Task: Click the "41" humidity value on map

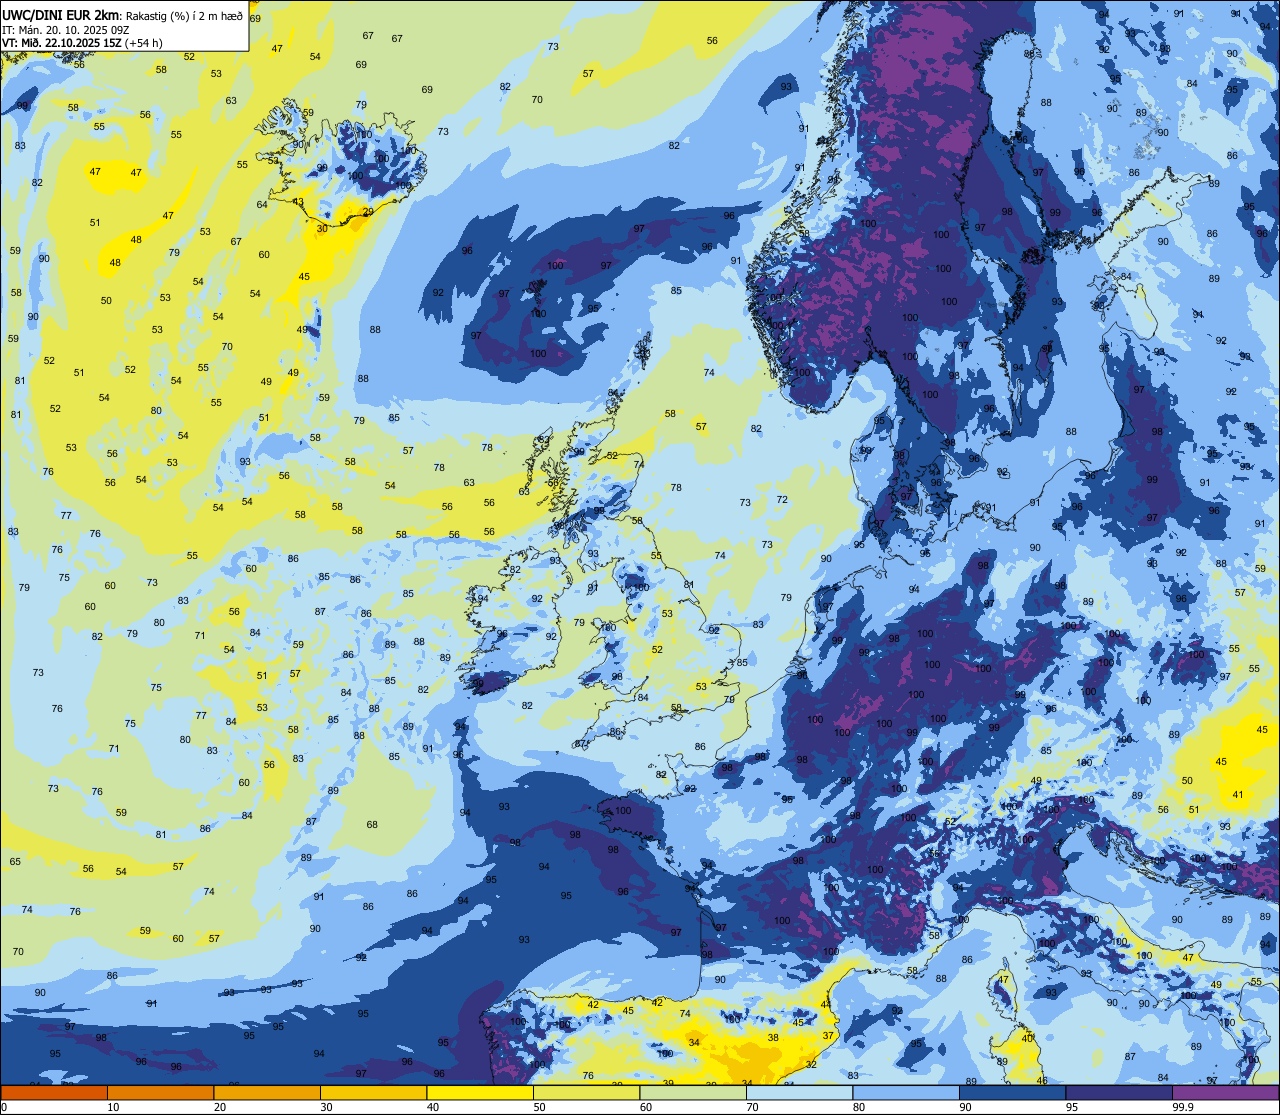Action: (1238, 795)
